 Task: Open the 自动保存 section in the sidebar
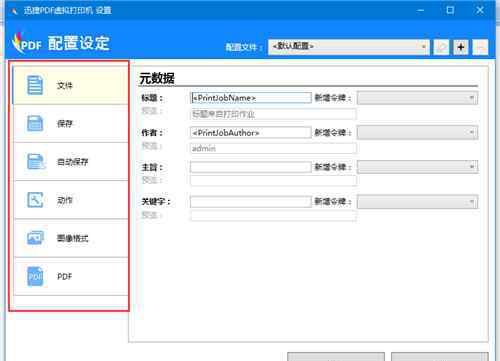[x=70, y=162]
